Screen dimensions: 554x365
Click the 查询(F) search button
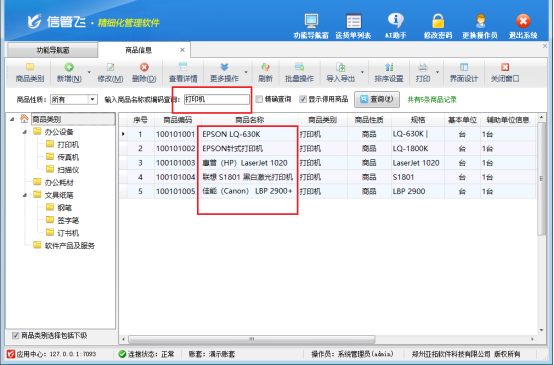coord(377,99)
